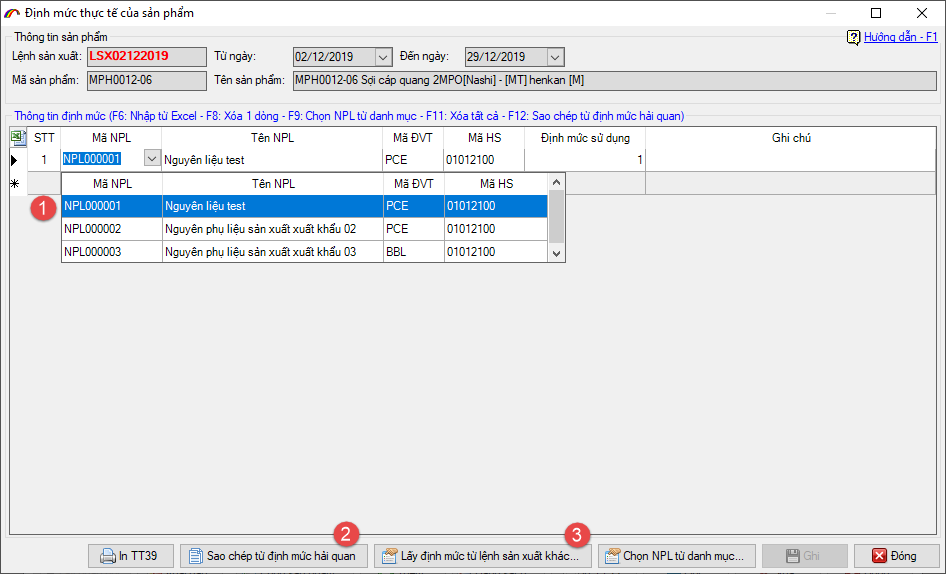Click the Từ ngày date text 02/12/2019
The width and height of the screenshot is (946, 574).
(x=324, y=57)
